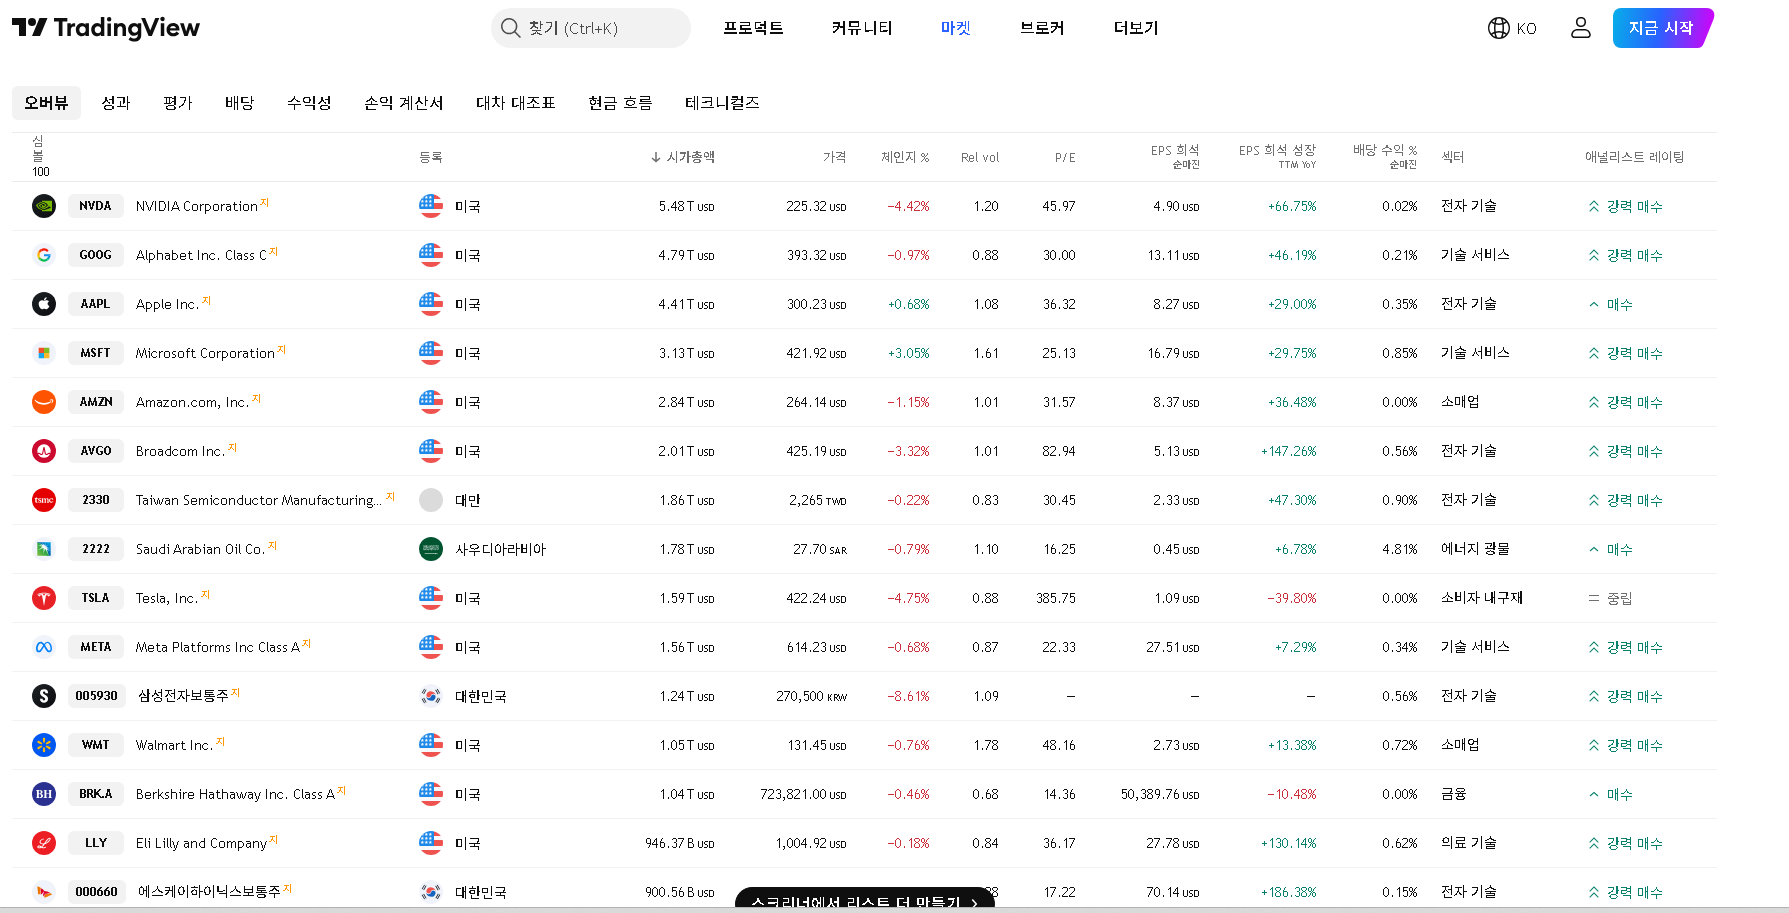Click the US flag in Eli Lilly row
This screenshot has height=913, width=1789.
point(431,843)
